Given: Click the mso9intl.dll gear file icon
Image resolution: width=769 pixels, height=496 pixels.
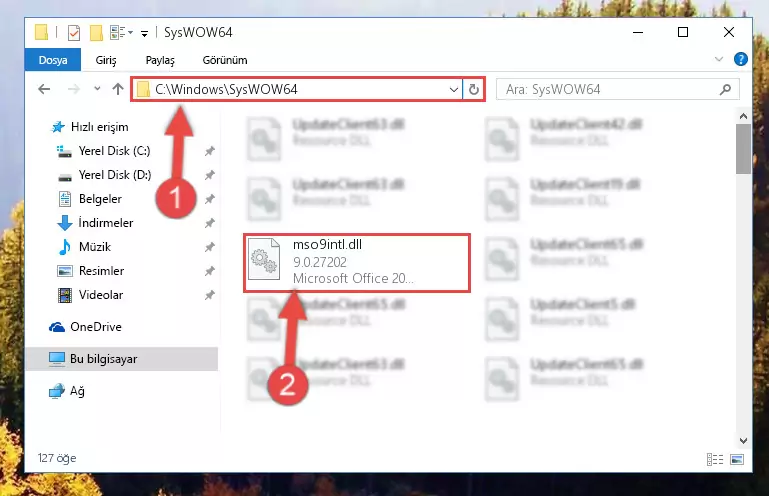Looking at the screenshot, I should coord(264,259).
